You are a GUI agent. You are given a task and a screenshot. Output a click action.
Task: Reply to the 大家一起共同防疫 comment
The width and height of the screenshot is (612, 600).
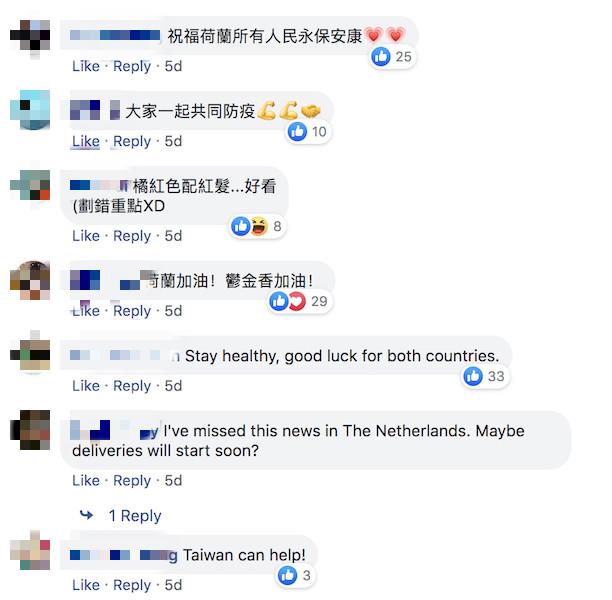132,141
